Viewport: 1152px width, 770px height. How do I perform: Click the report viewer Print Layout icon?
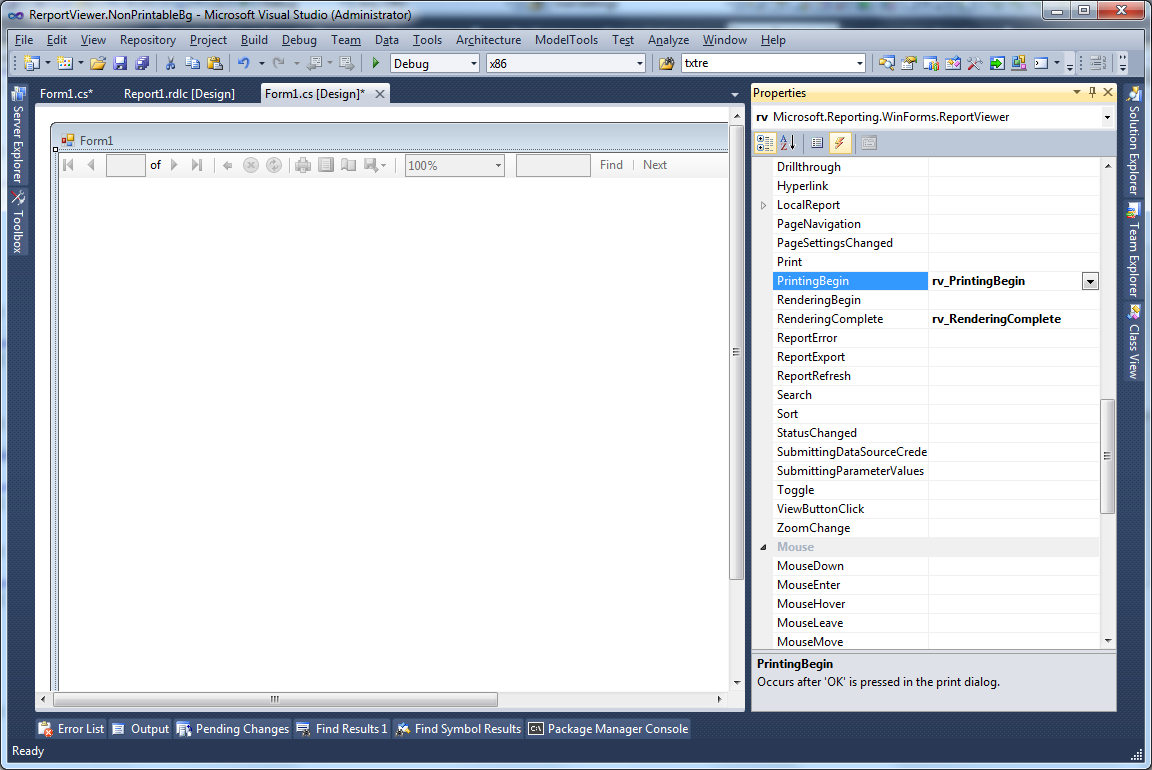point(325,165)
